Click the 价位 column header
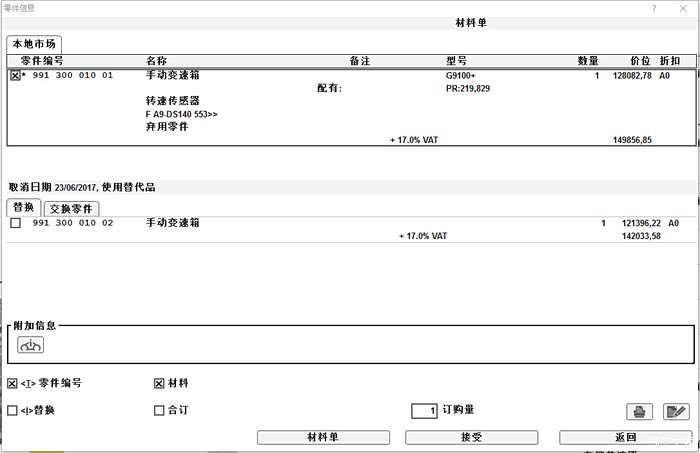Viewport: 700px width, 453px height. tap(640, 61)
